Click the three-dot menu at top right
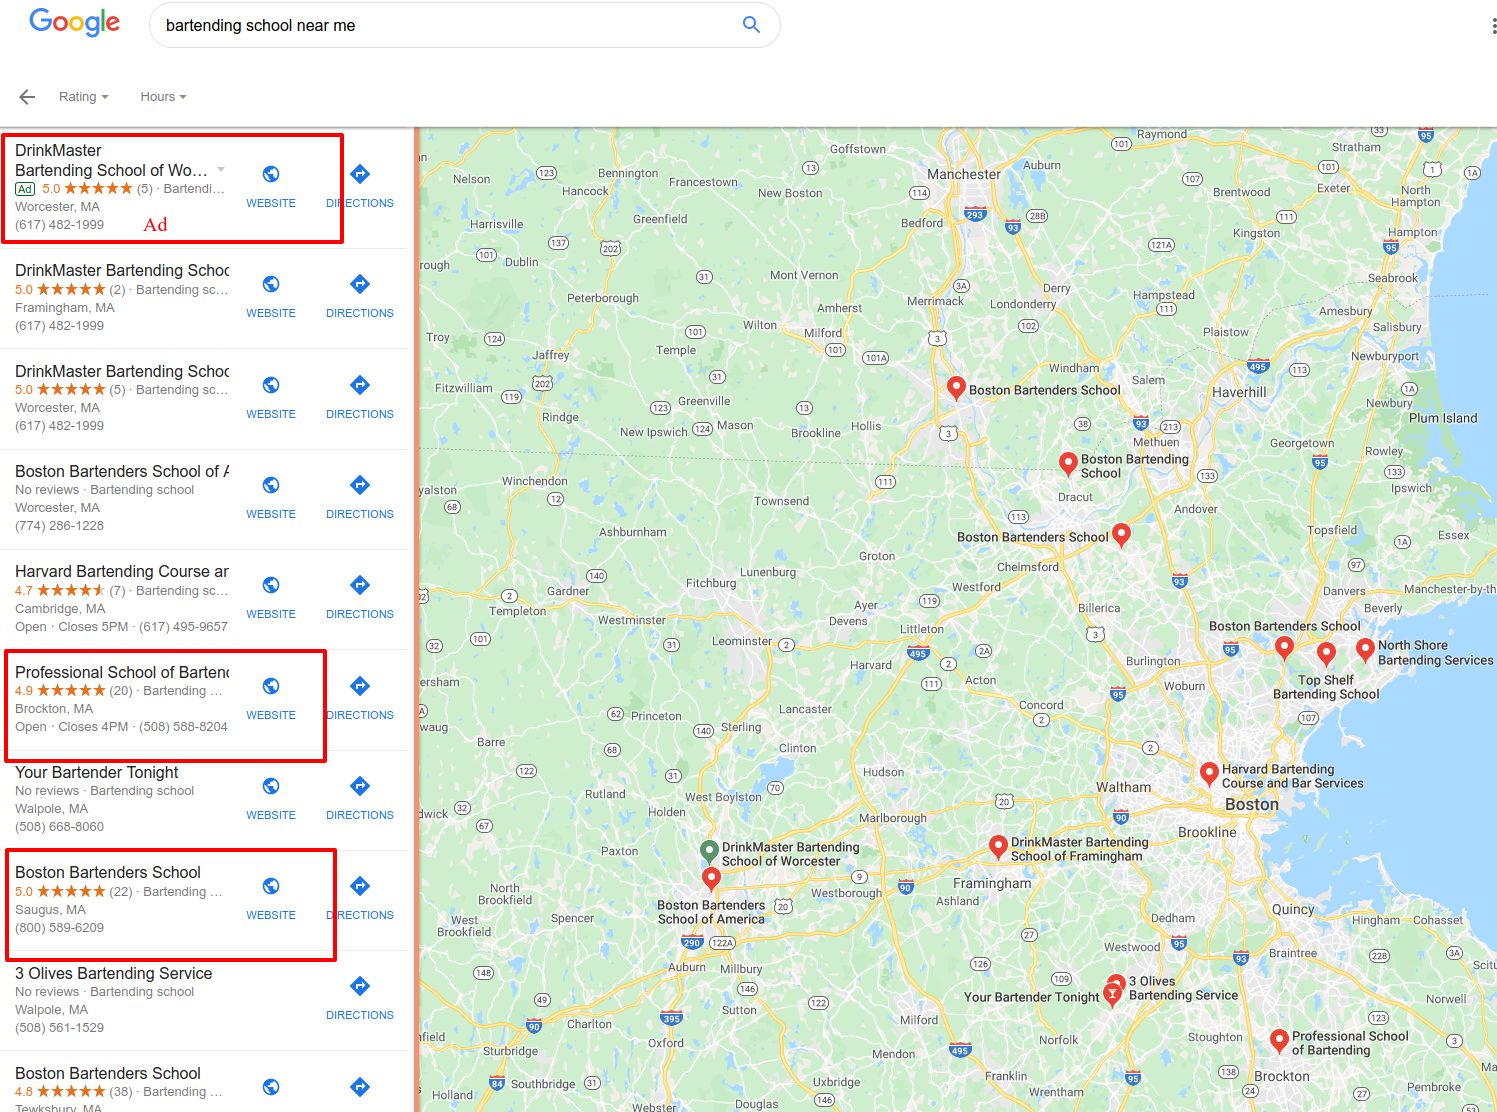The image size is (1497, 1112). (x=1493, y=26)
